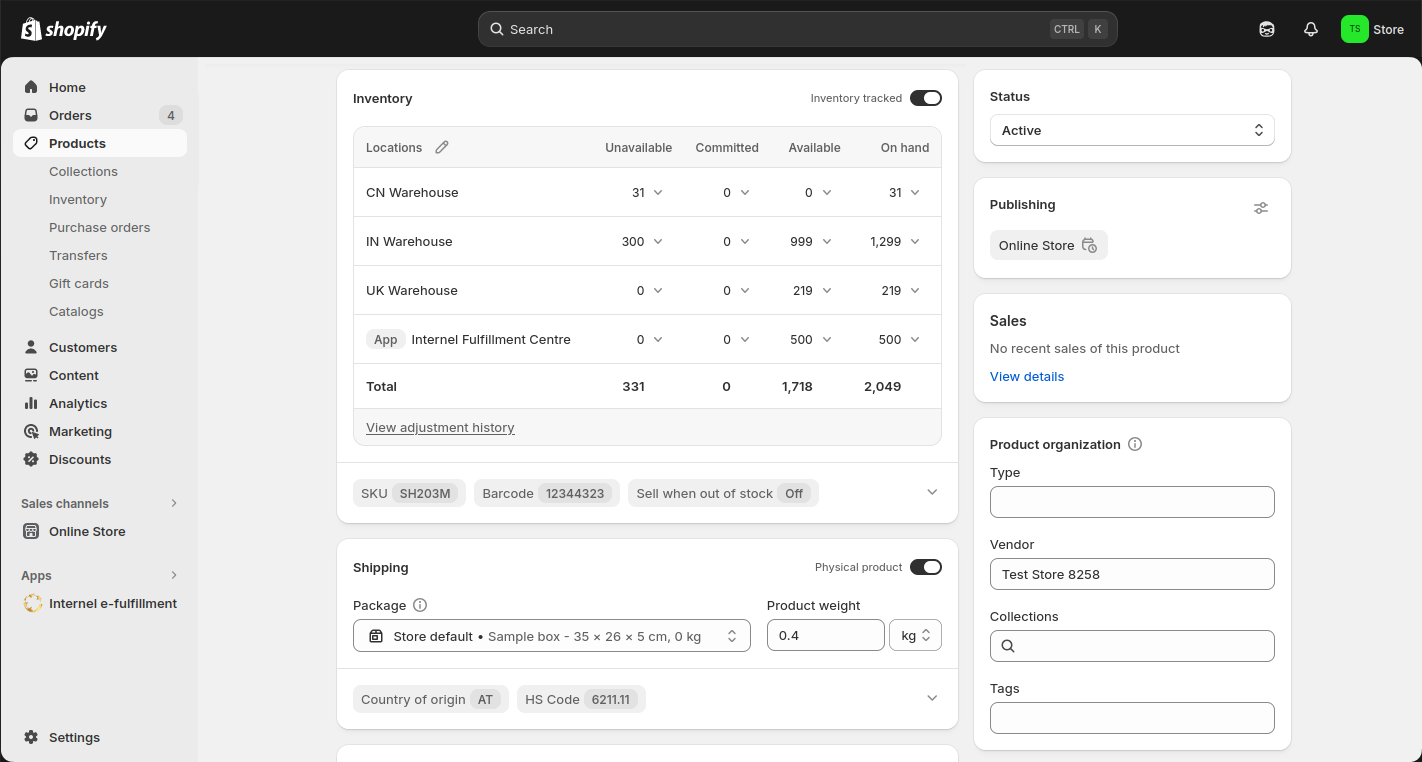Open the View details link in Sales
1422x762 pixels.
click(1027, 376)
